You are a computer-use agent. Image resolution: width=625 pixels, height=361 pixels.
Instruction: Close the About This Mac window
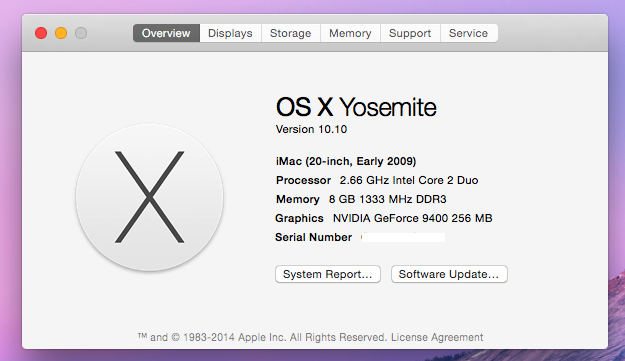41,33
